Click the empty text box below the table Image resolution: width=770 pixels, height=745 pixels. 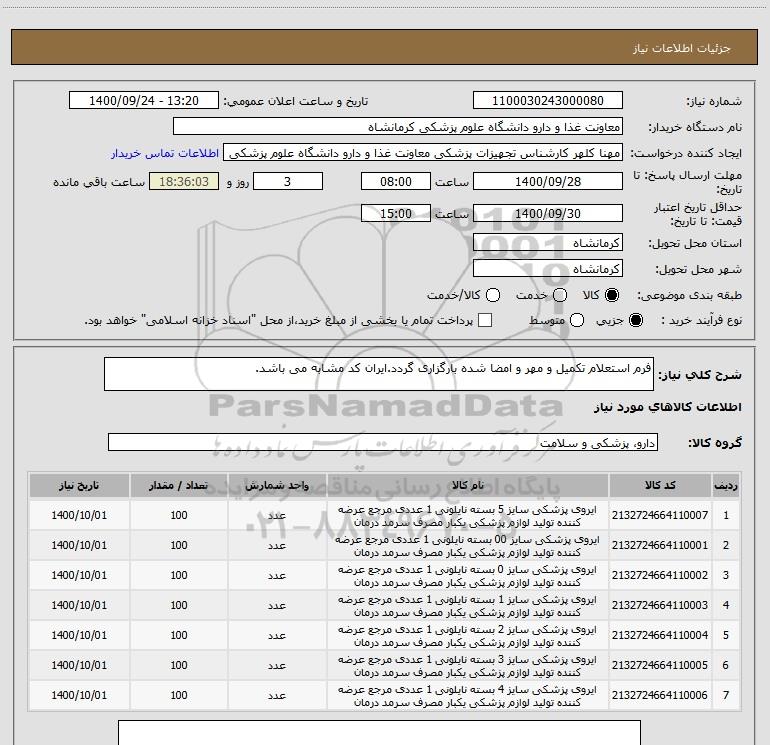coord(379,732)
